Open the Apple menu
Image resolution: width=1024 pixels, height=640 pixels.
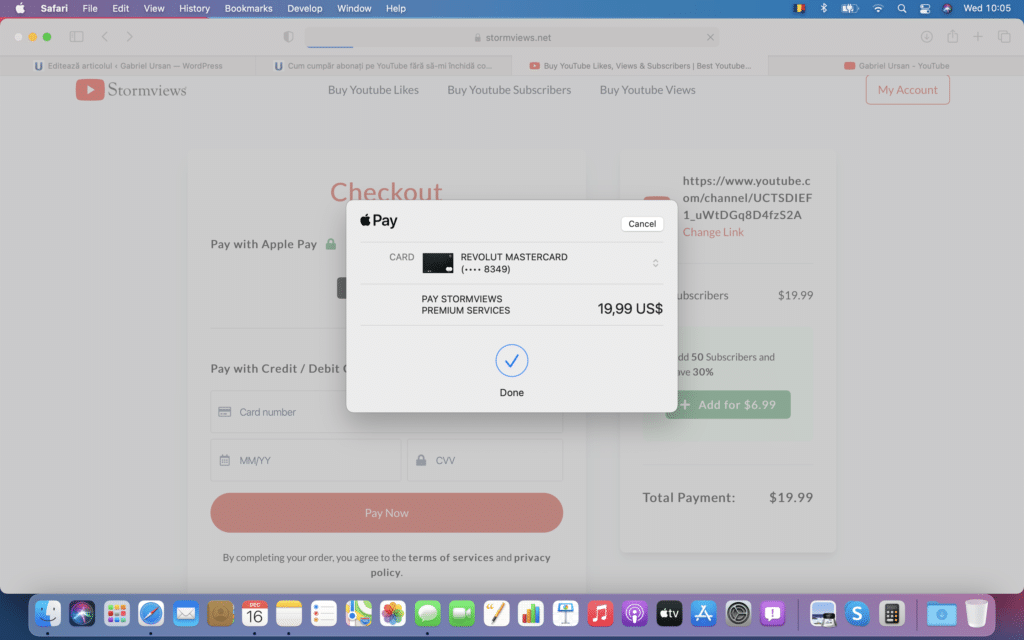[x=20, y=8]
